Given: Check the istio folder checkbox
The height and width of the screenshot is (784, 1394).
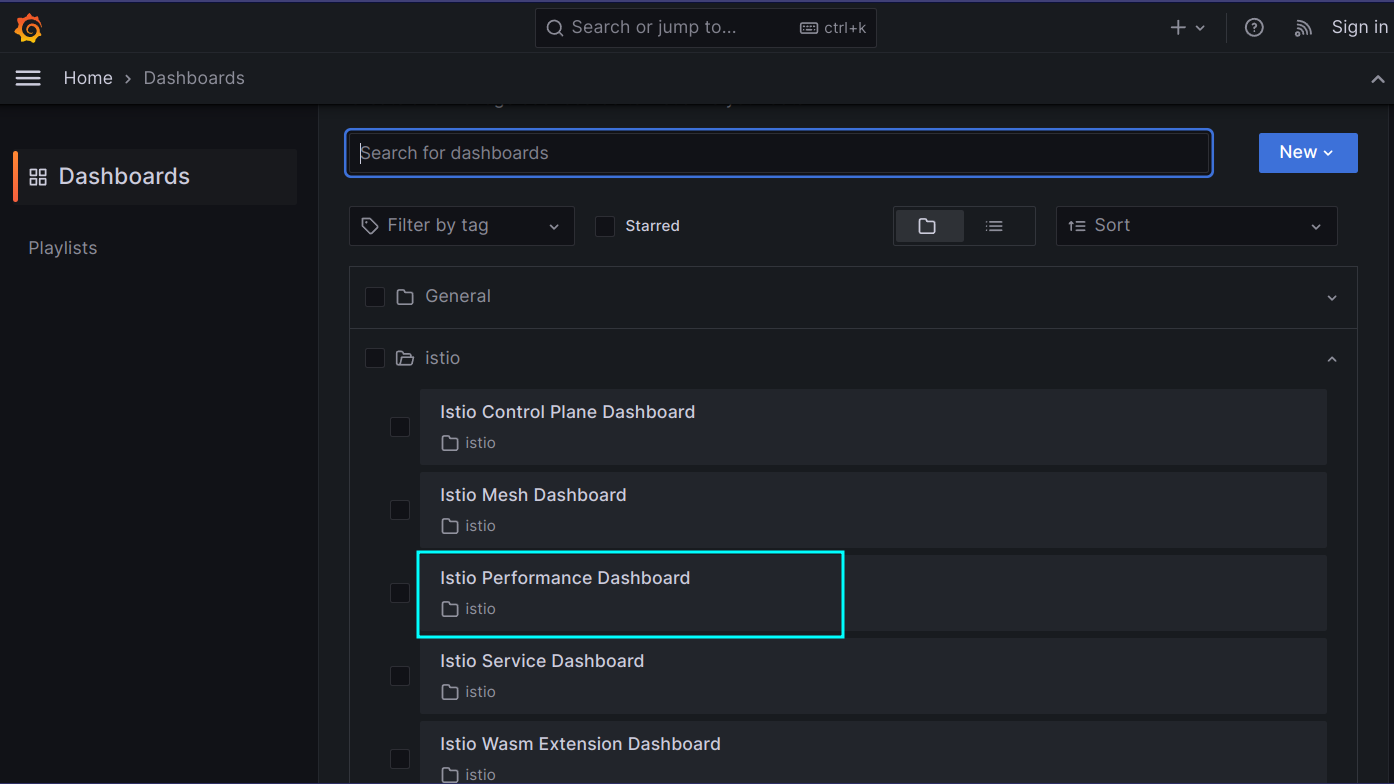Looking at the screenshot, I should [375, 358].
